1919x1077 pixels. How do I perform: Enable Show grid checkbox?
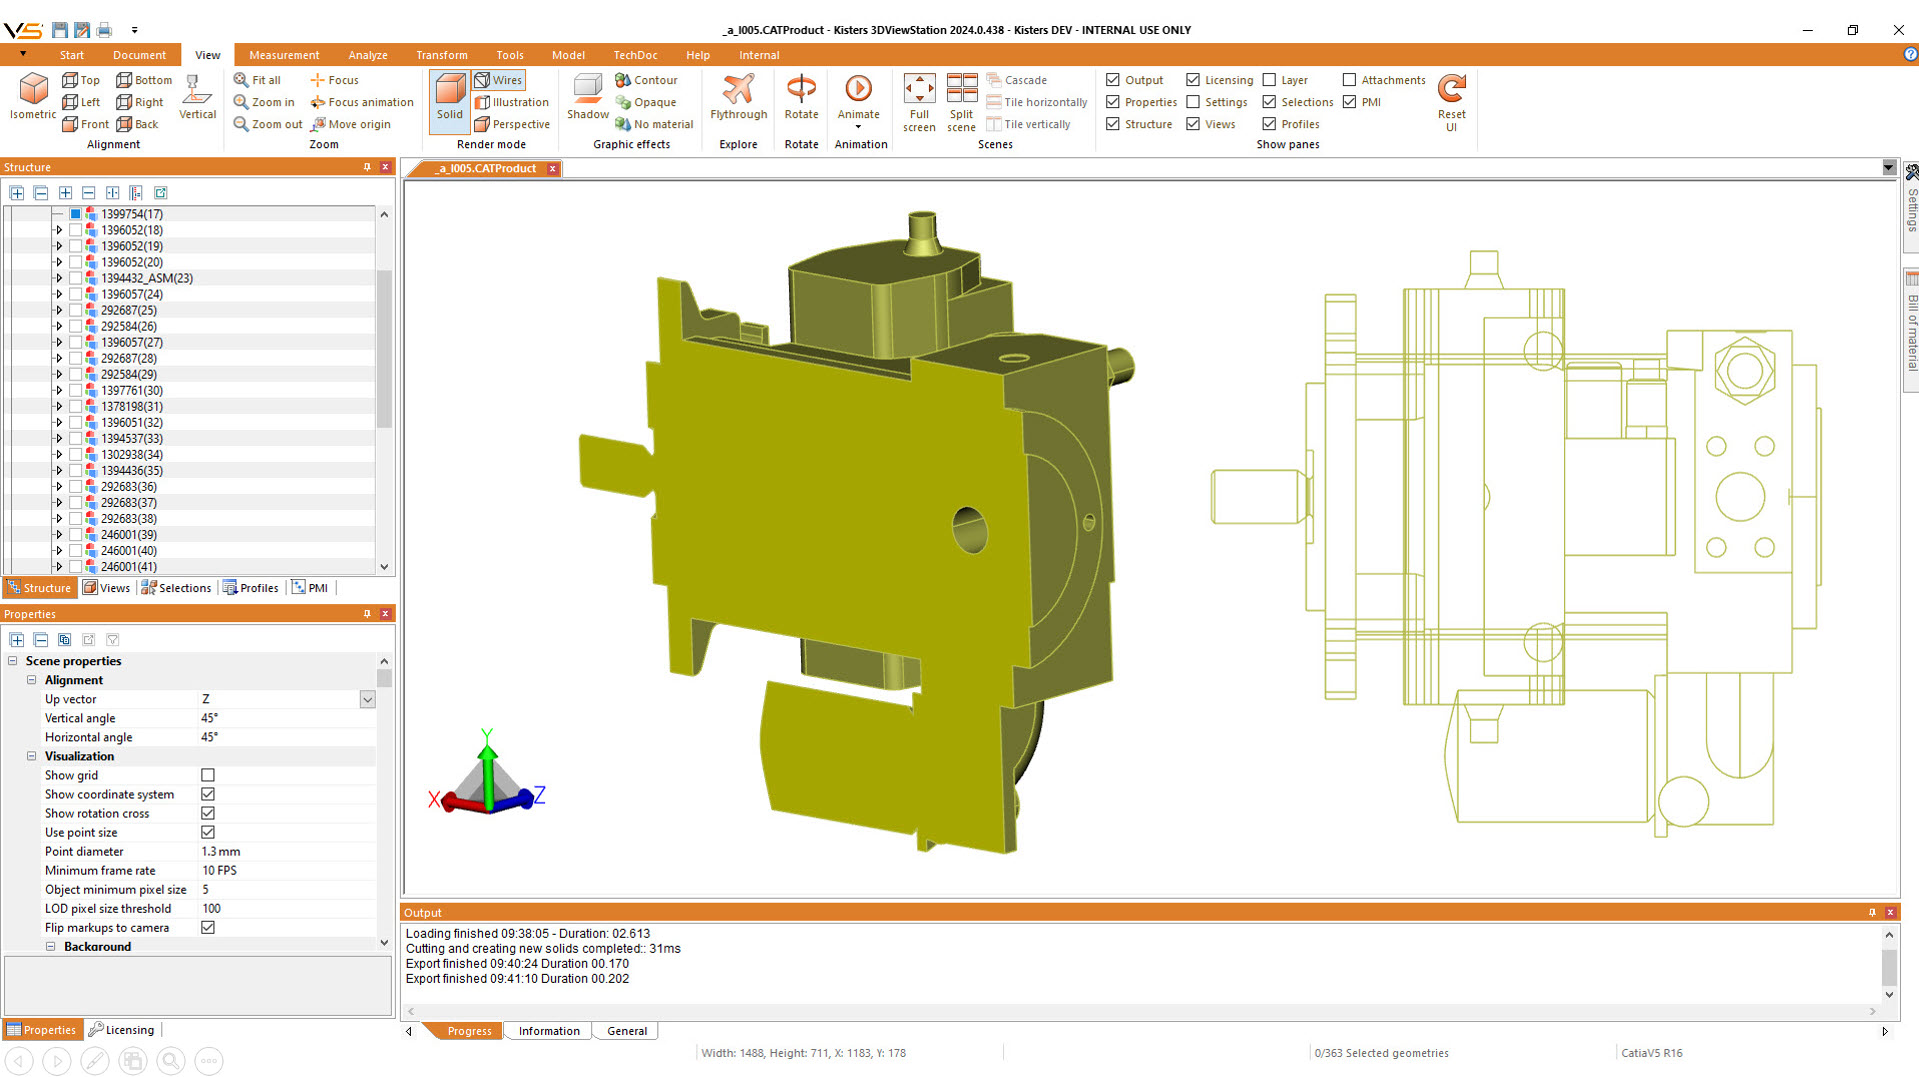tap(208, 775)
